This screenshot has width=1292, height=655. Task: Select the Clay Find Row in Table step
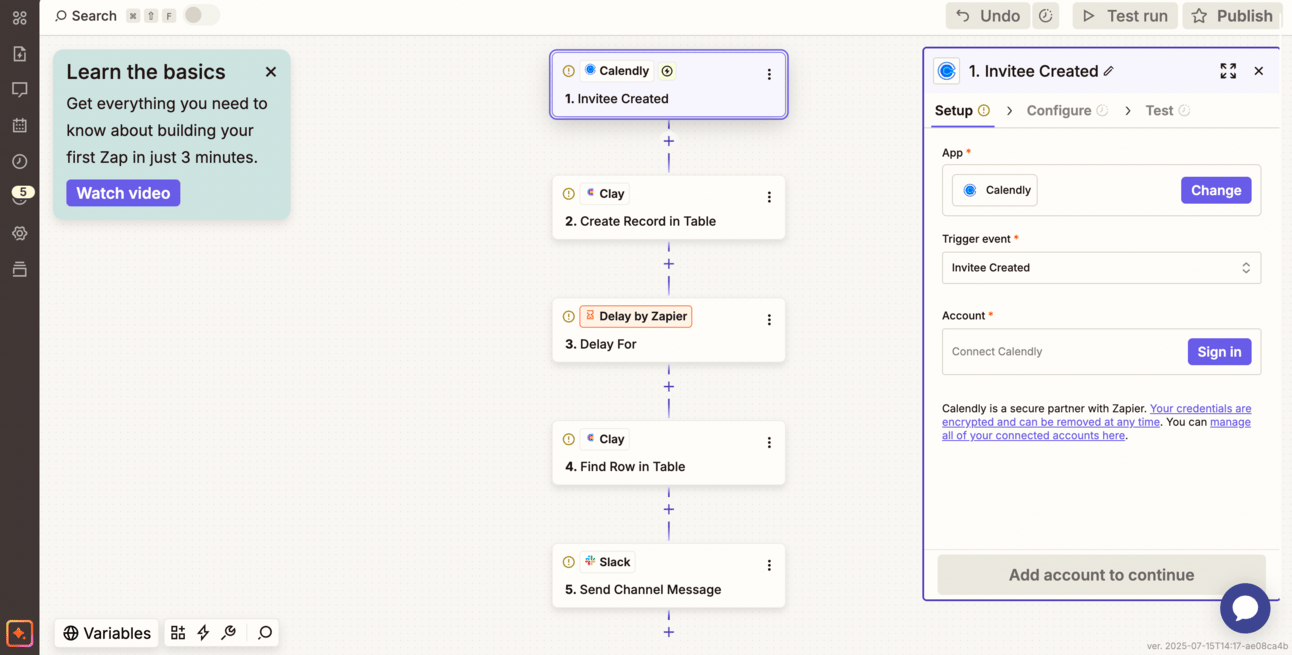[669, 453]
